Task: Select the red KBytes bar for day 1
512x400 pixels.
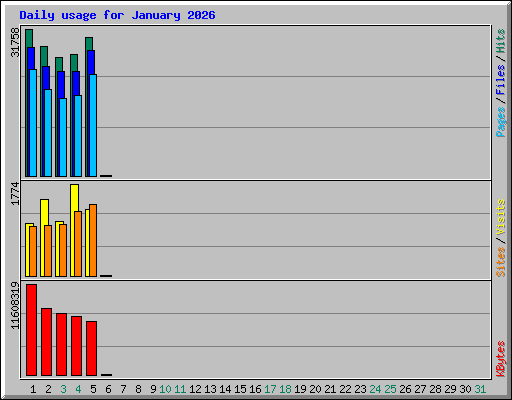Action: pos(31,330)
